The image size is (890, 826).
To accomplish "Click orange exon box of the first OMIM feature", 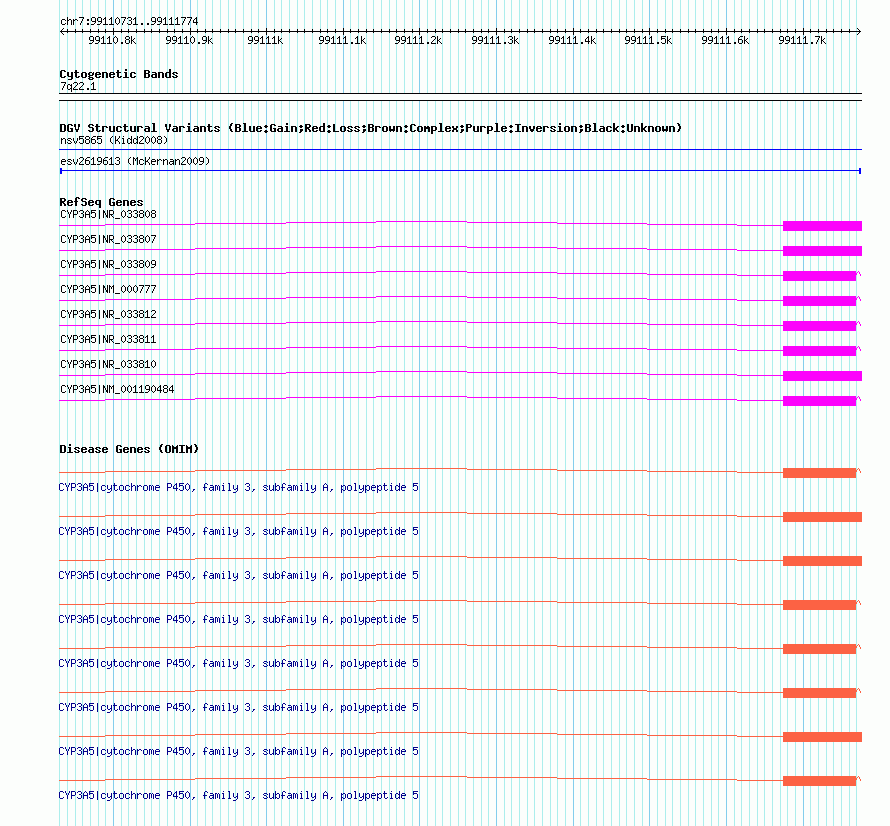I will (x=820, y=473).
